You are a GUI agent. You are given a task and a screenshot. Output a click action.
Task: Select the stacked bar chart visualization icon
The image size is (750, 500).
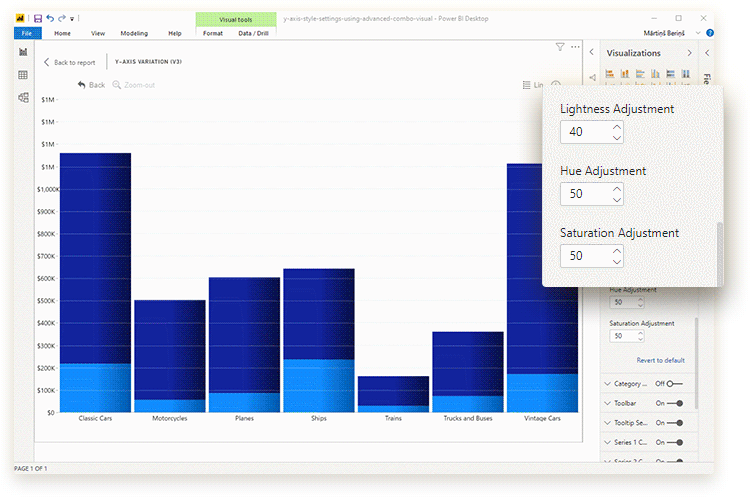point(610,73)
